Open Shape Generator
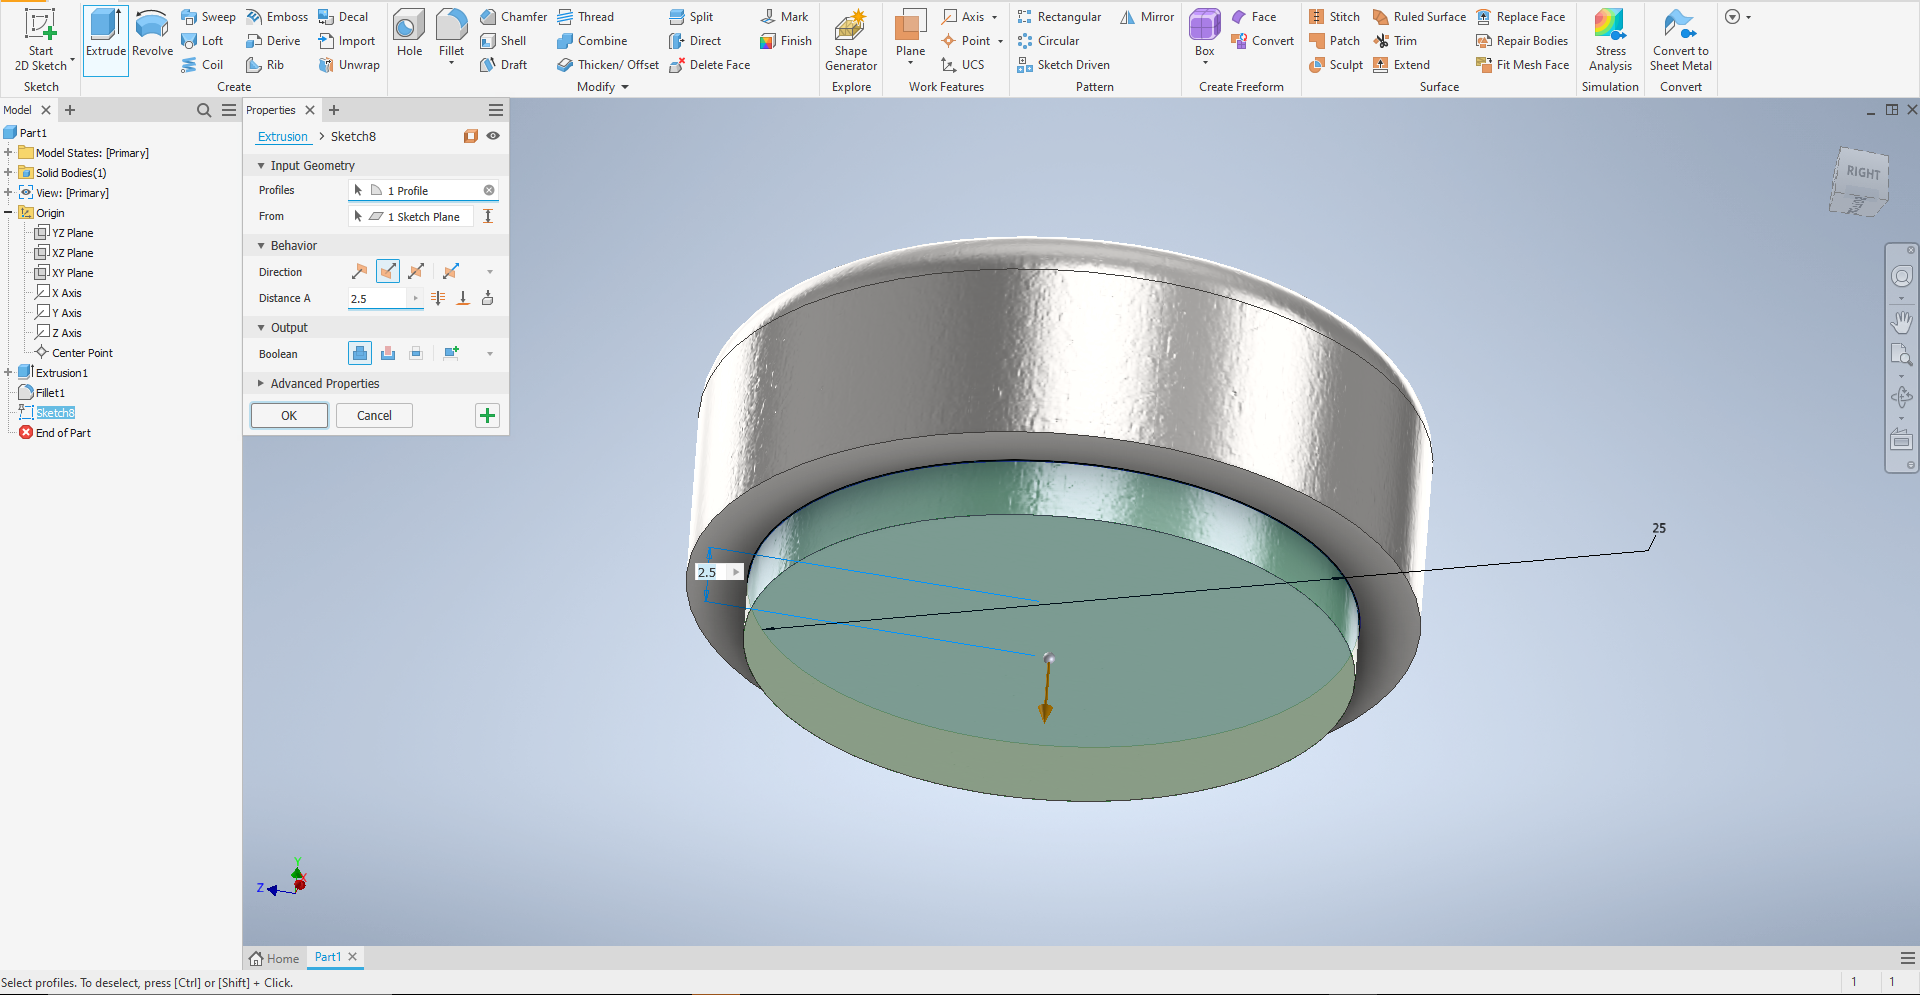The image size is (1920, 995). click(x=851, y=40)
